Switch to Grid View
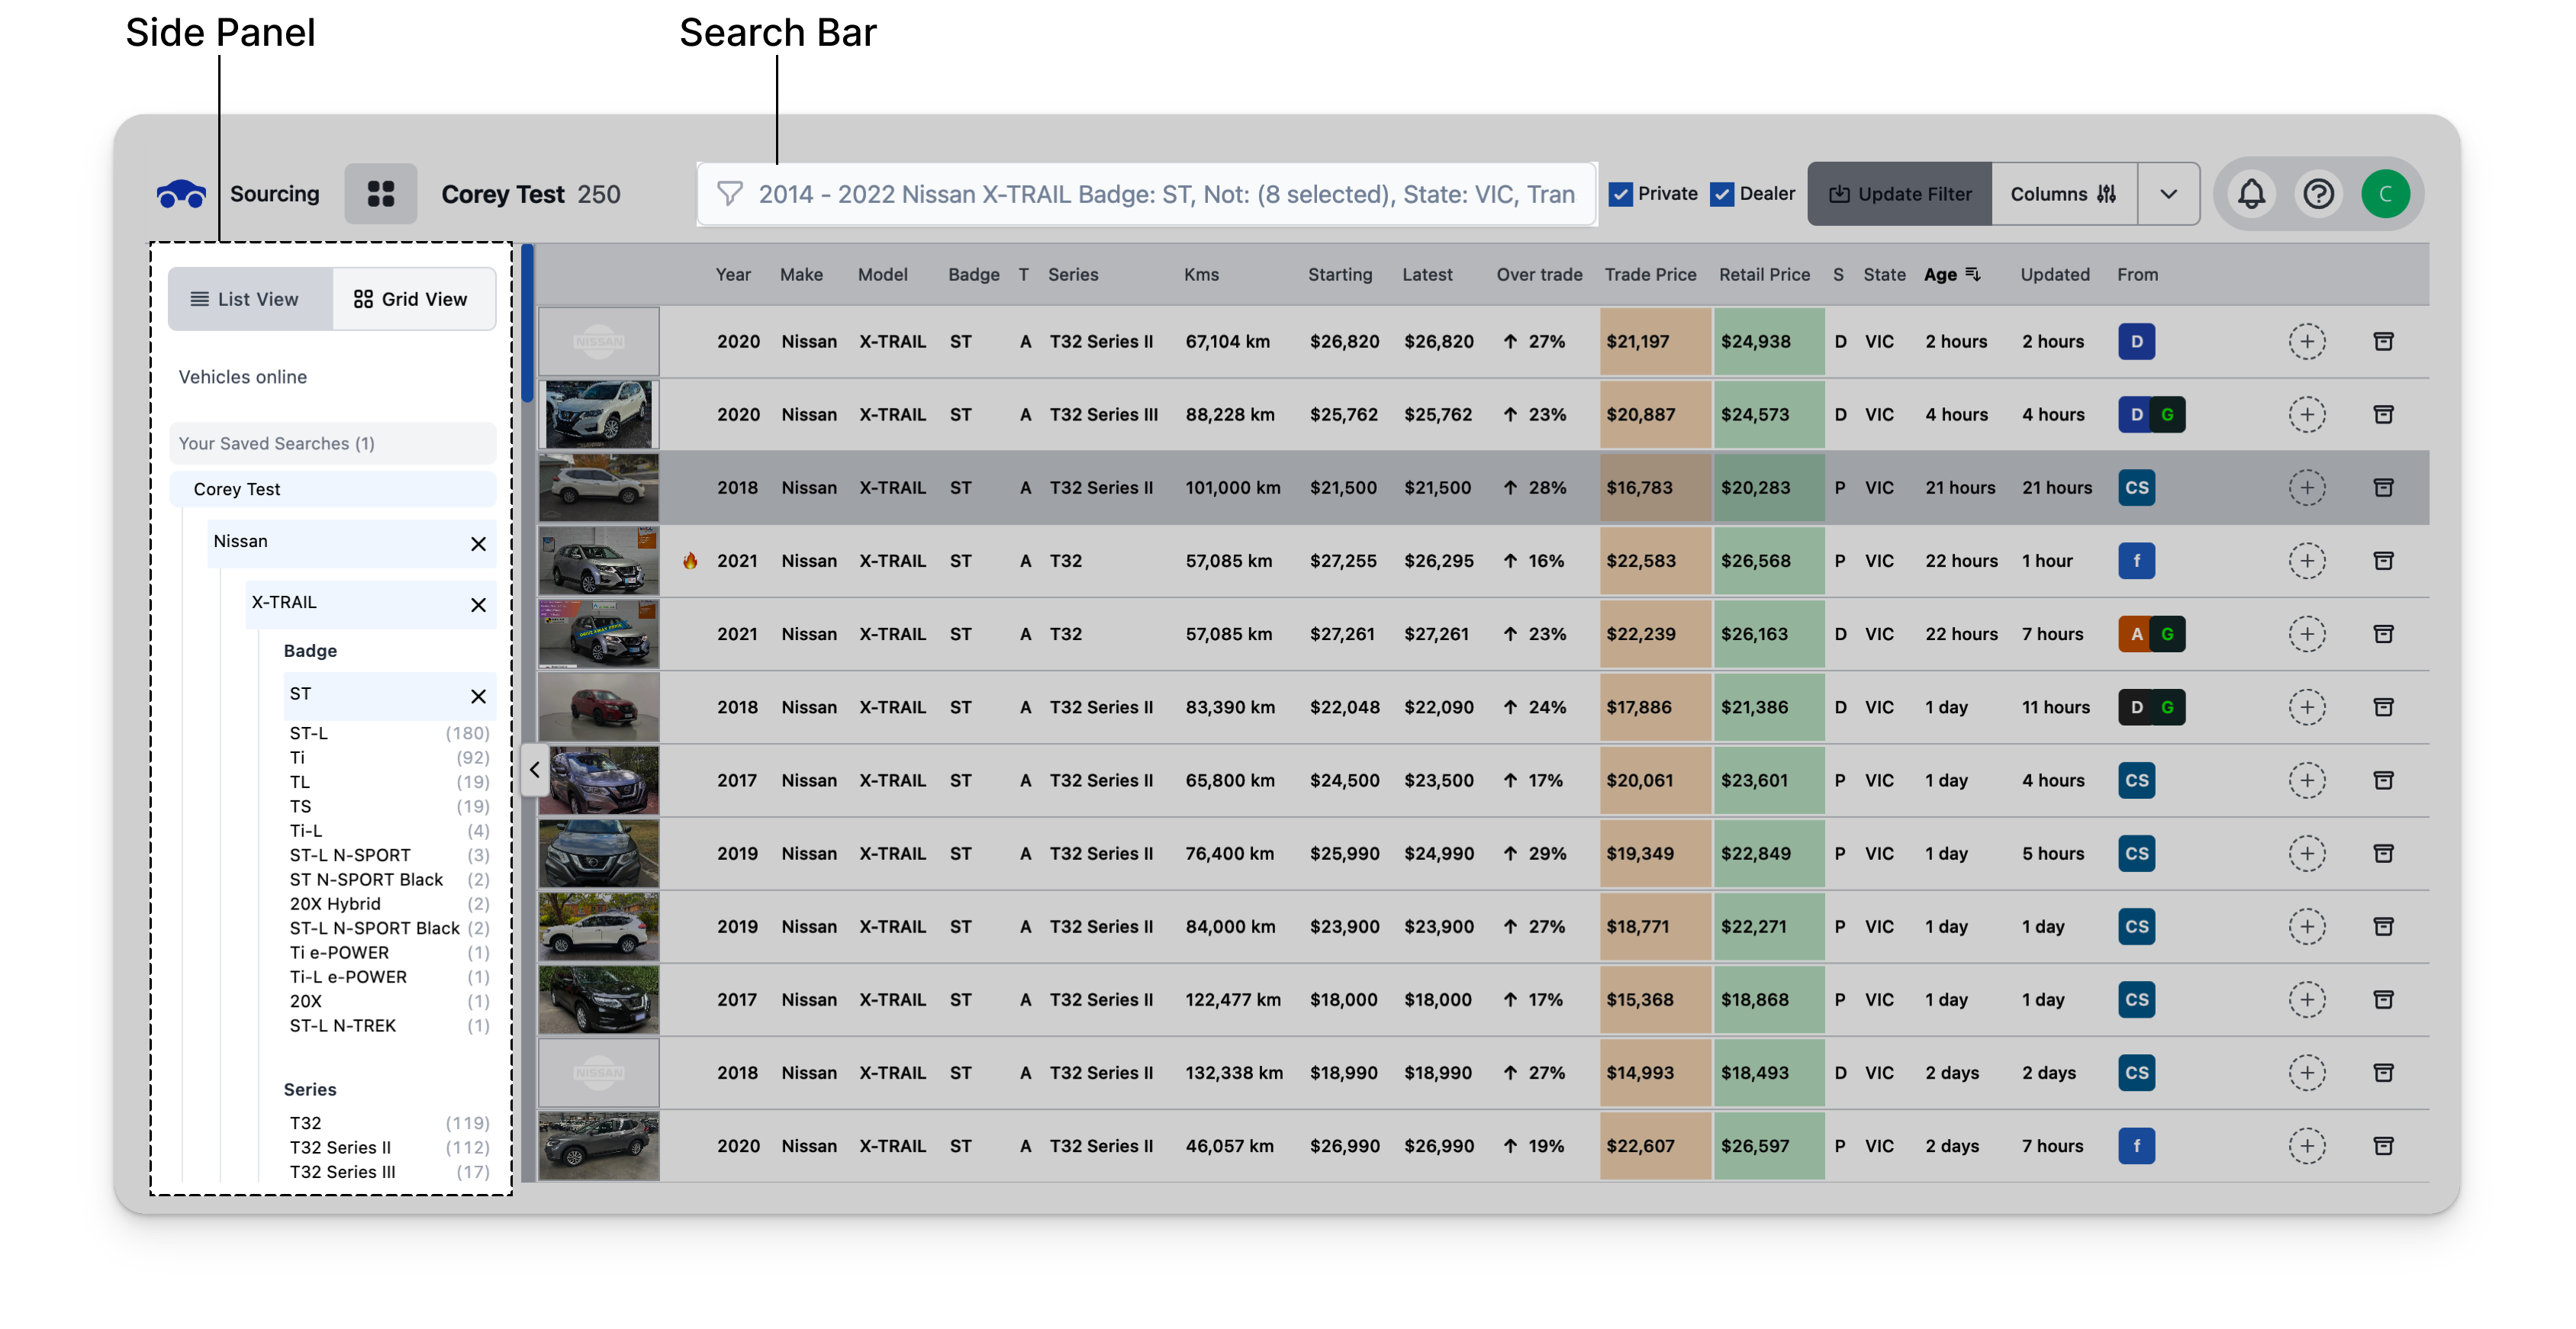The height and width of the screenshot is (1329, 2576). point(411,299)
